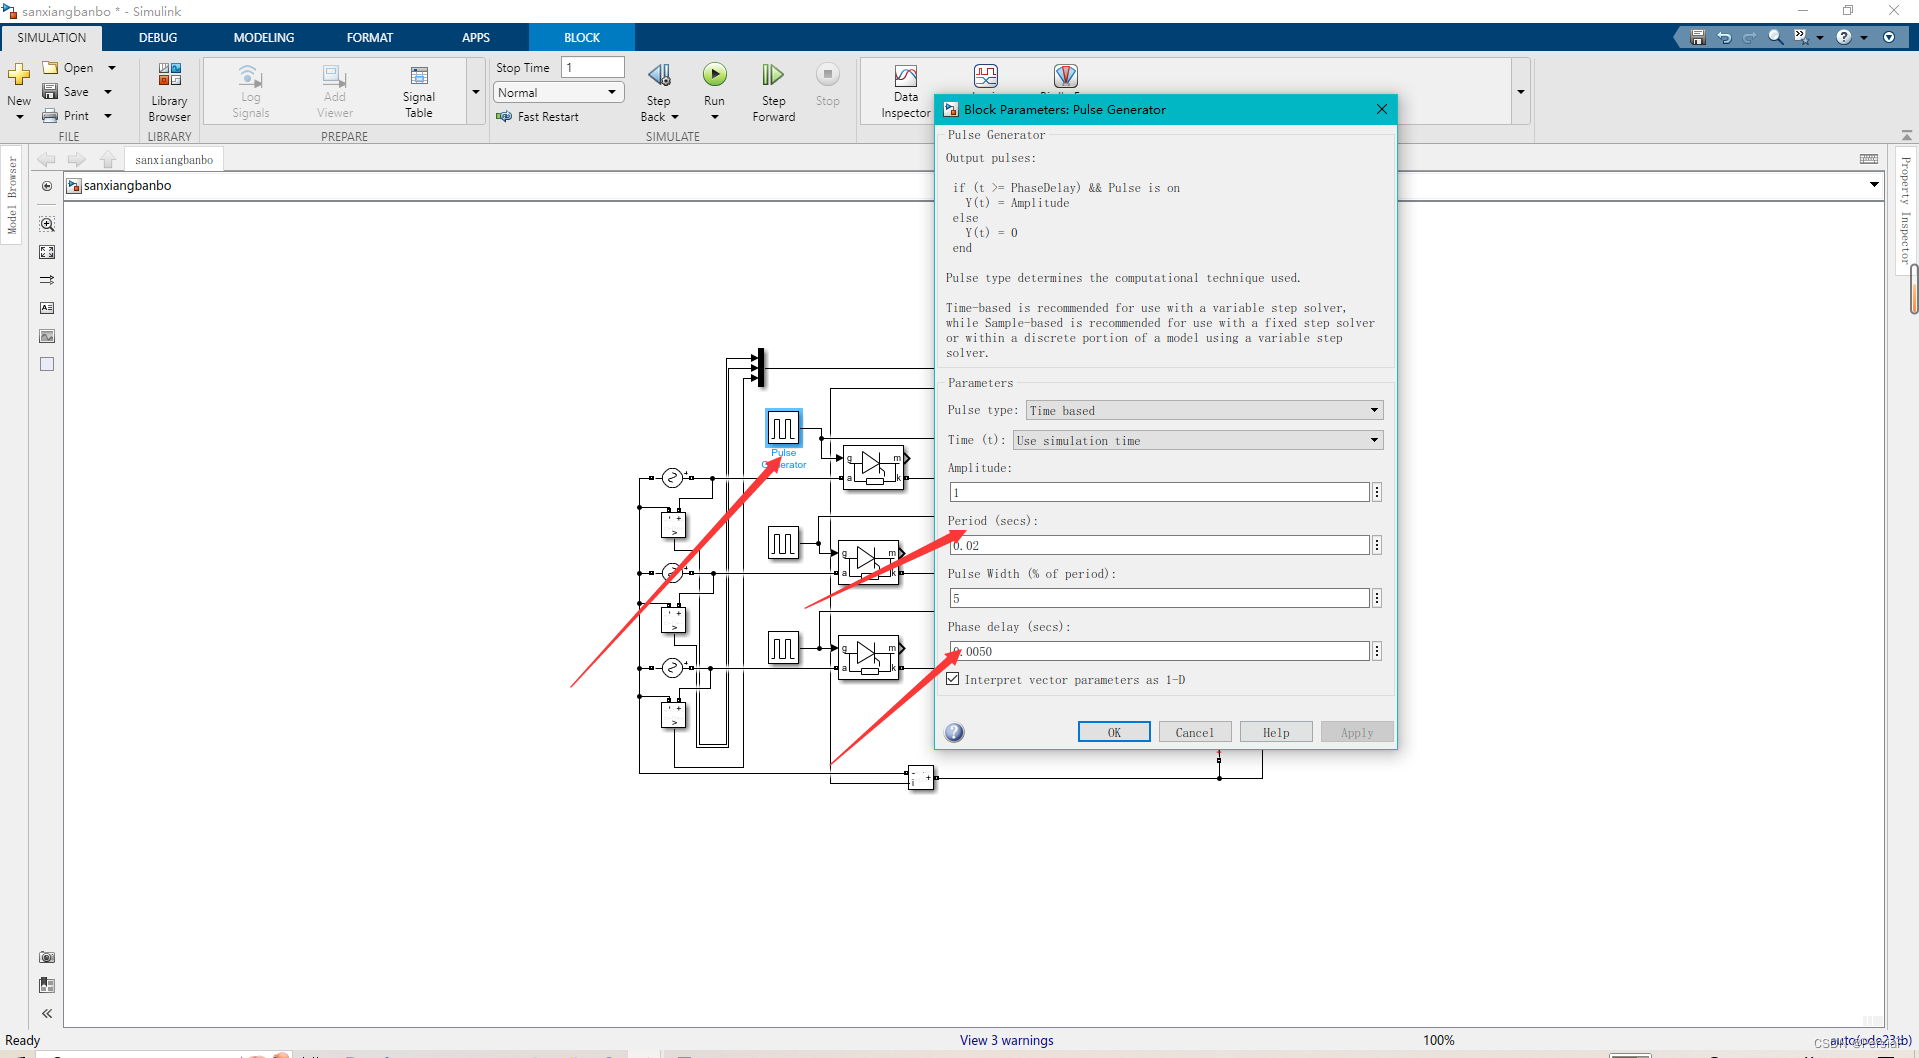The height and width of the screenshot is (1058, 1919).
Task: Click the Stop Time input field
Action: pyautogui.click(x=593, y=67)
